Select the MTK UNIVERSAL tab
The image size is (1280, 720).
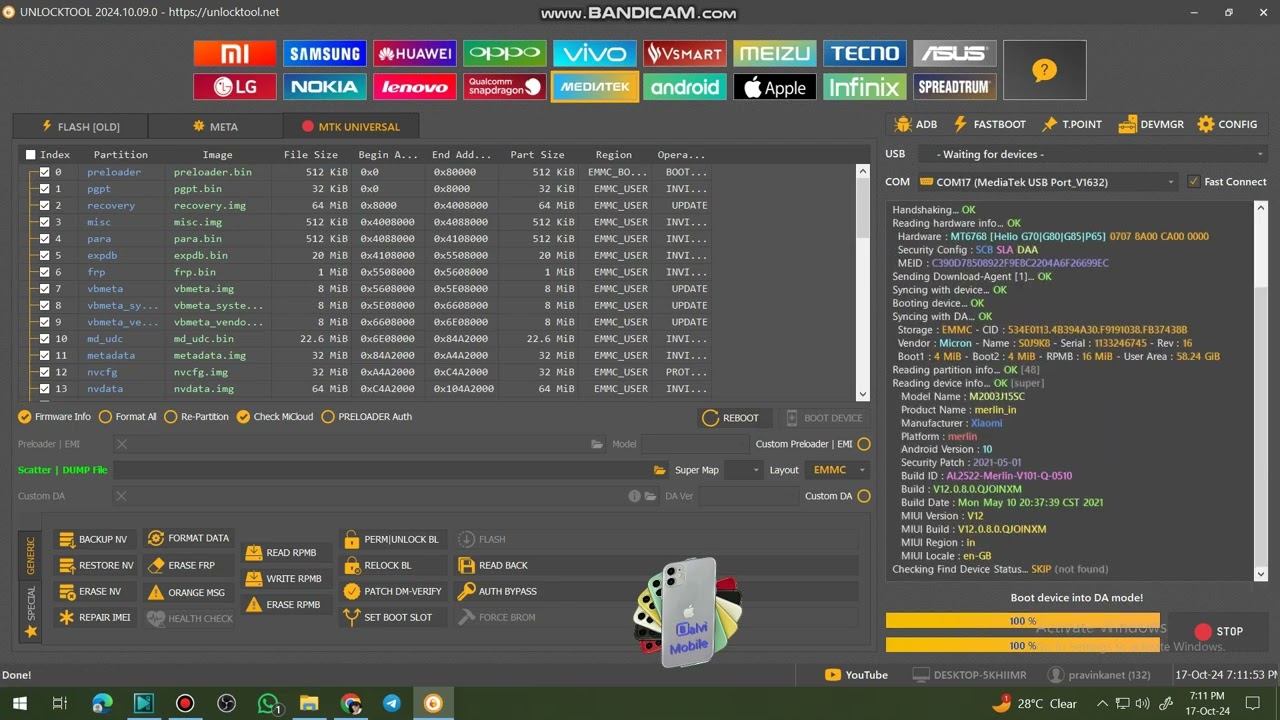(350, 127)
